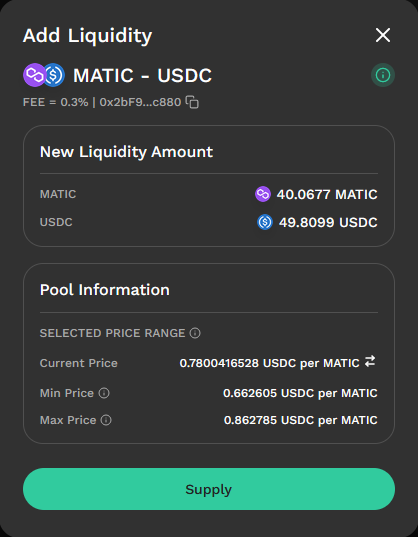418x537 pixels.
Task: Click the New Liquidity Amount heading
Action: (x=126, y=152)
